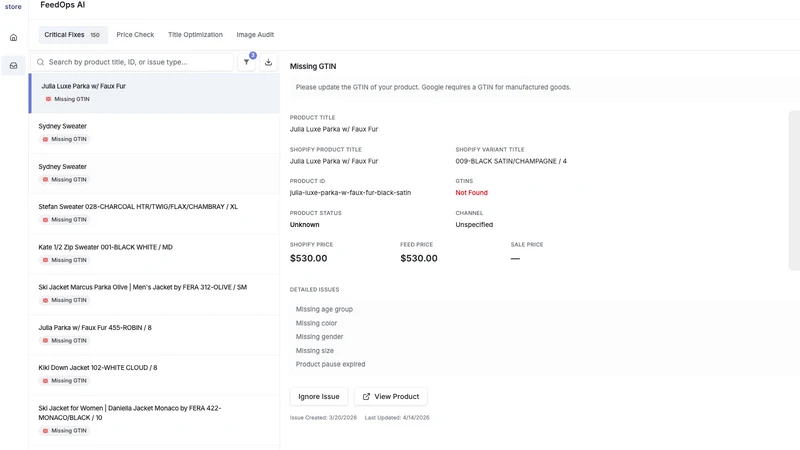
Task: Open the inbox icon in sidebar
Action: coord(13,65)
